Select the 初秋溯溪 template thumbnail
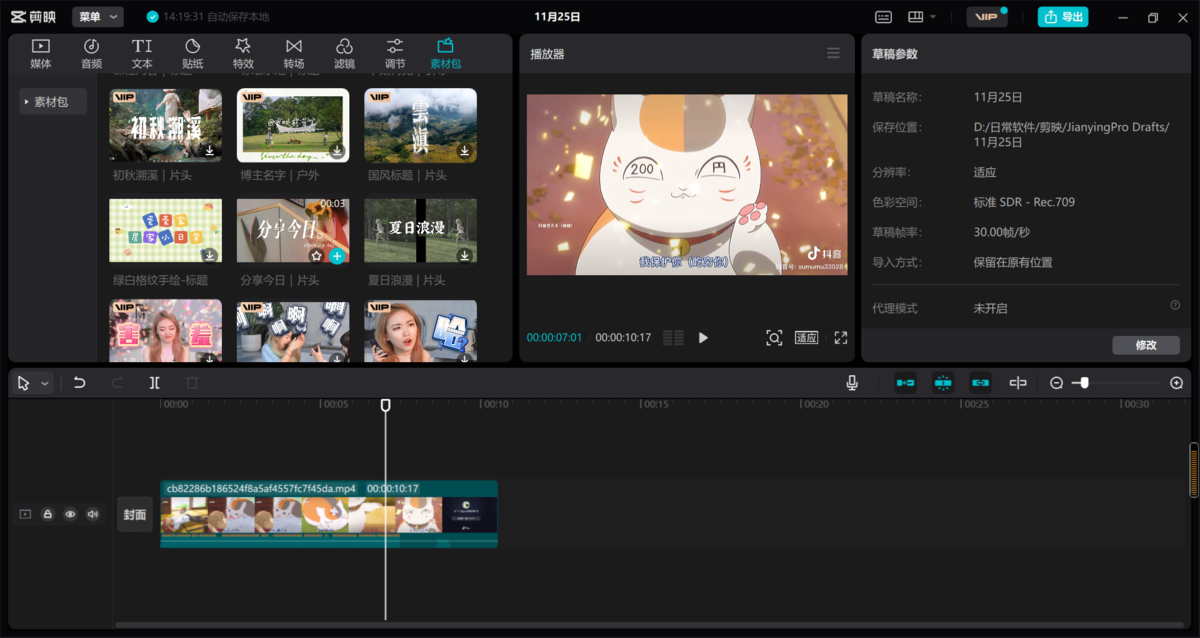The width and height of the screenshot is (1200, 638). [x=165, y=125]
